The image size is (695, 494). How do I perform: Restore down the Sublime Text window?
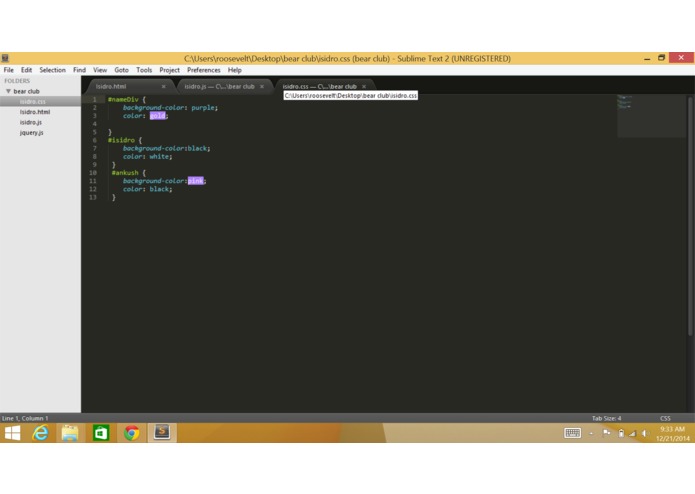[661, 58]
